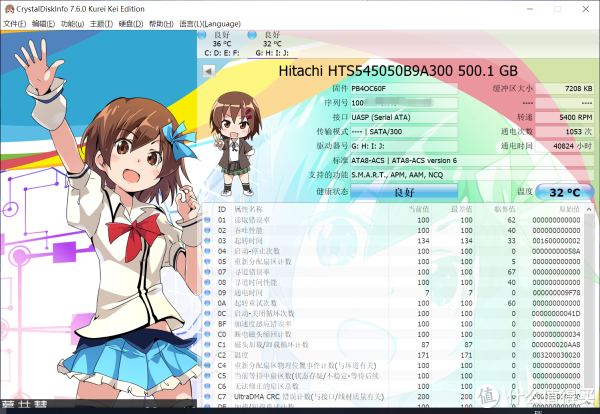This screenshot has height=414, width=600.
Task: Open the 主题(T) menu
Action: pos(101,24)
